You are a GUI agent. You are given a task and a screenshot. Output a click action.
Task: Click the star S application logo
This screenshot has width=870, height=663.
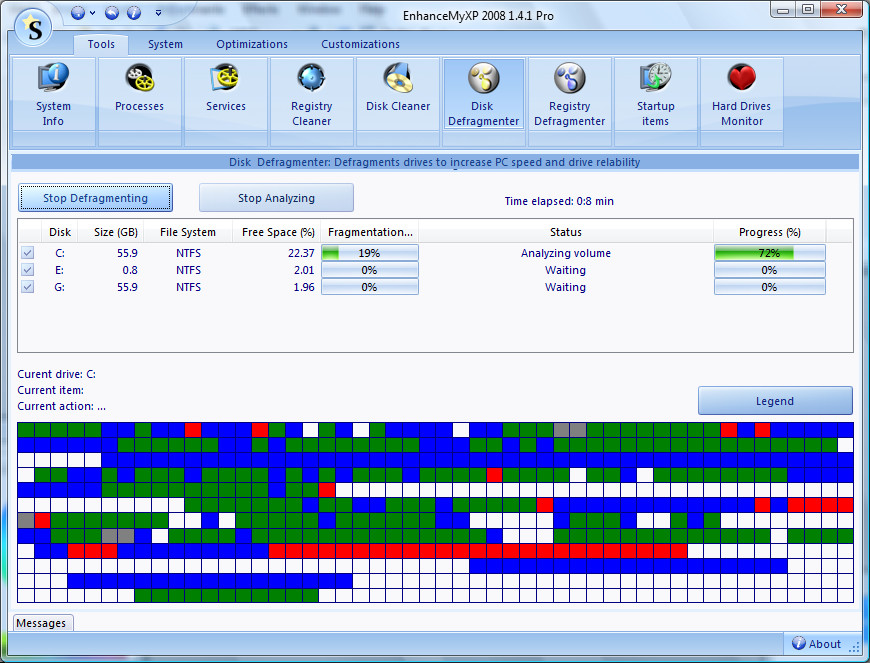pos(33,28)
